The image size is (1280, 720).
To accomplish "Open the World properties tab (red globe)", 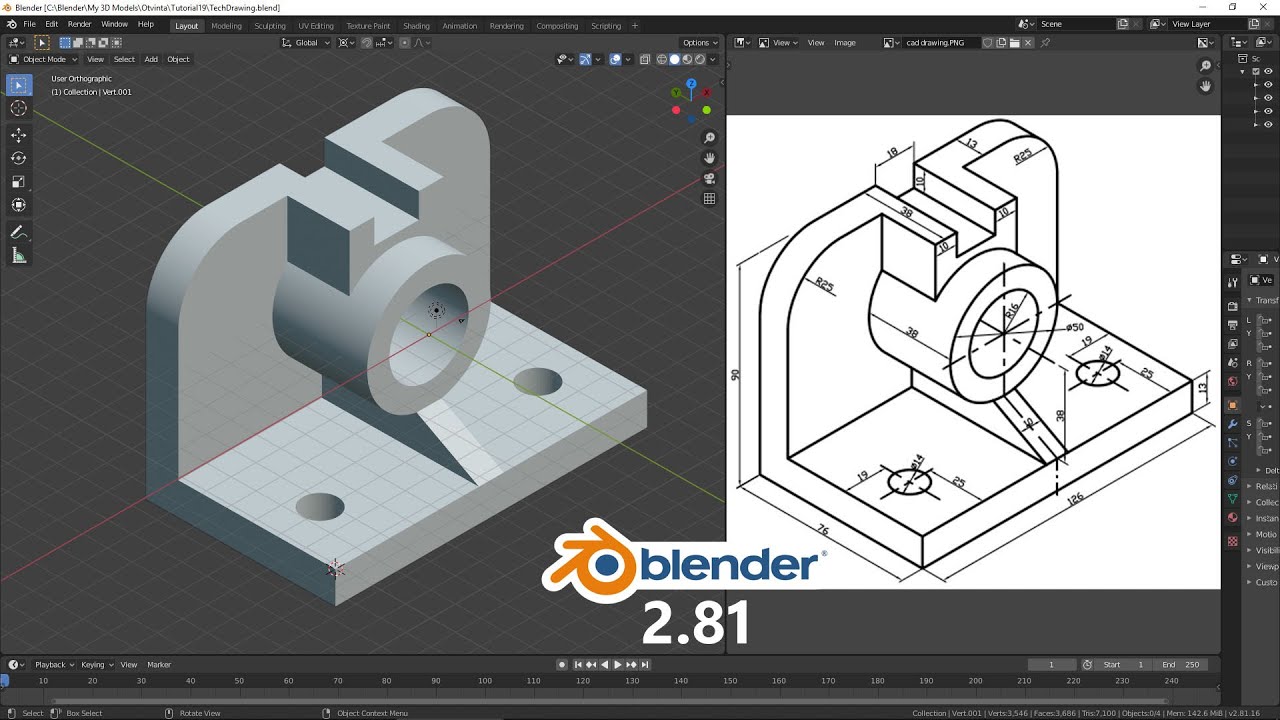I will point(1233,381).
